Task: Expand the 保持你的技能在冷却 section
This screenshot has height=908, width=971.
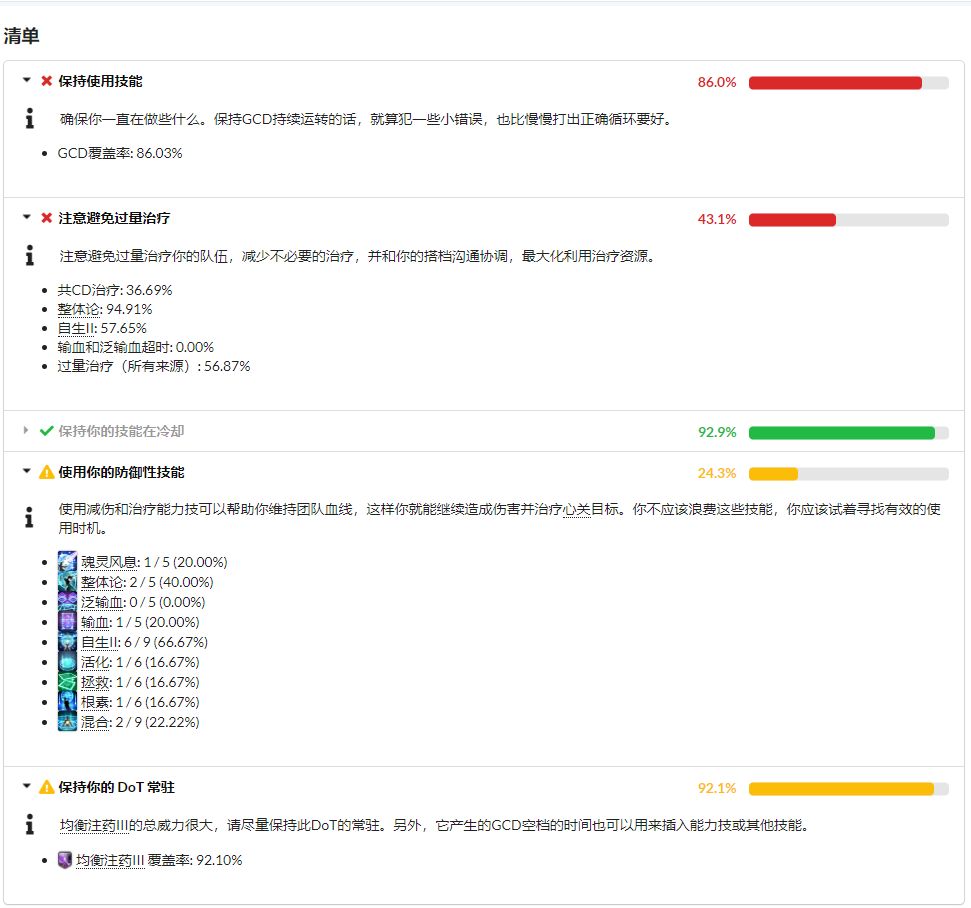Action: pos(24,432)
